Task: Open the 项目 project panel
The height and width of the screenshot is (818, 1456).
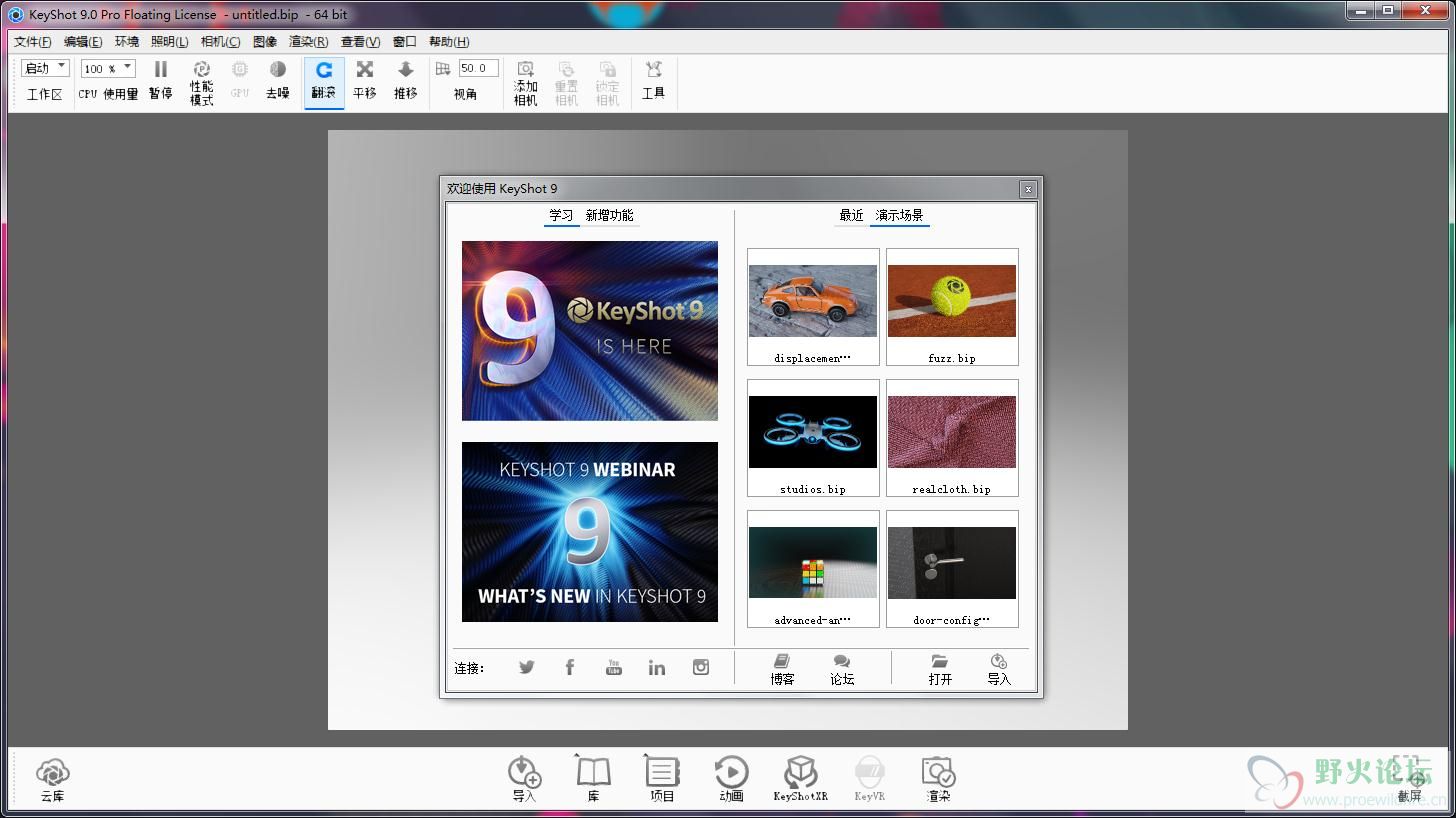Action: 662,780
